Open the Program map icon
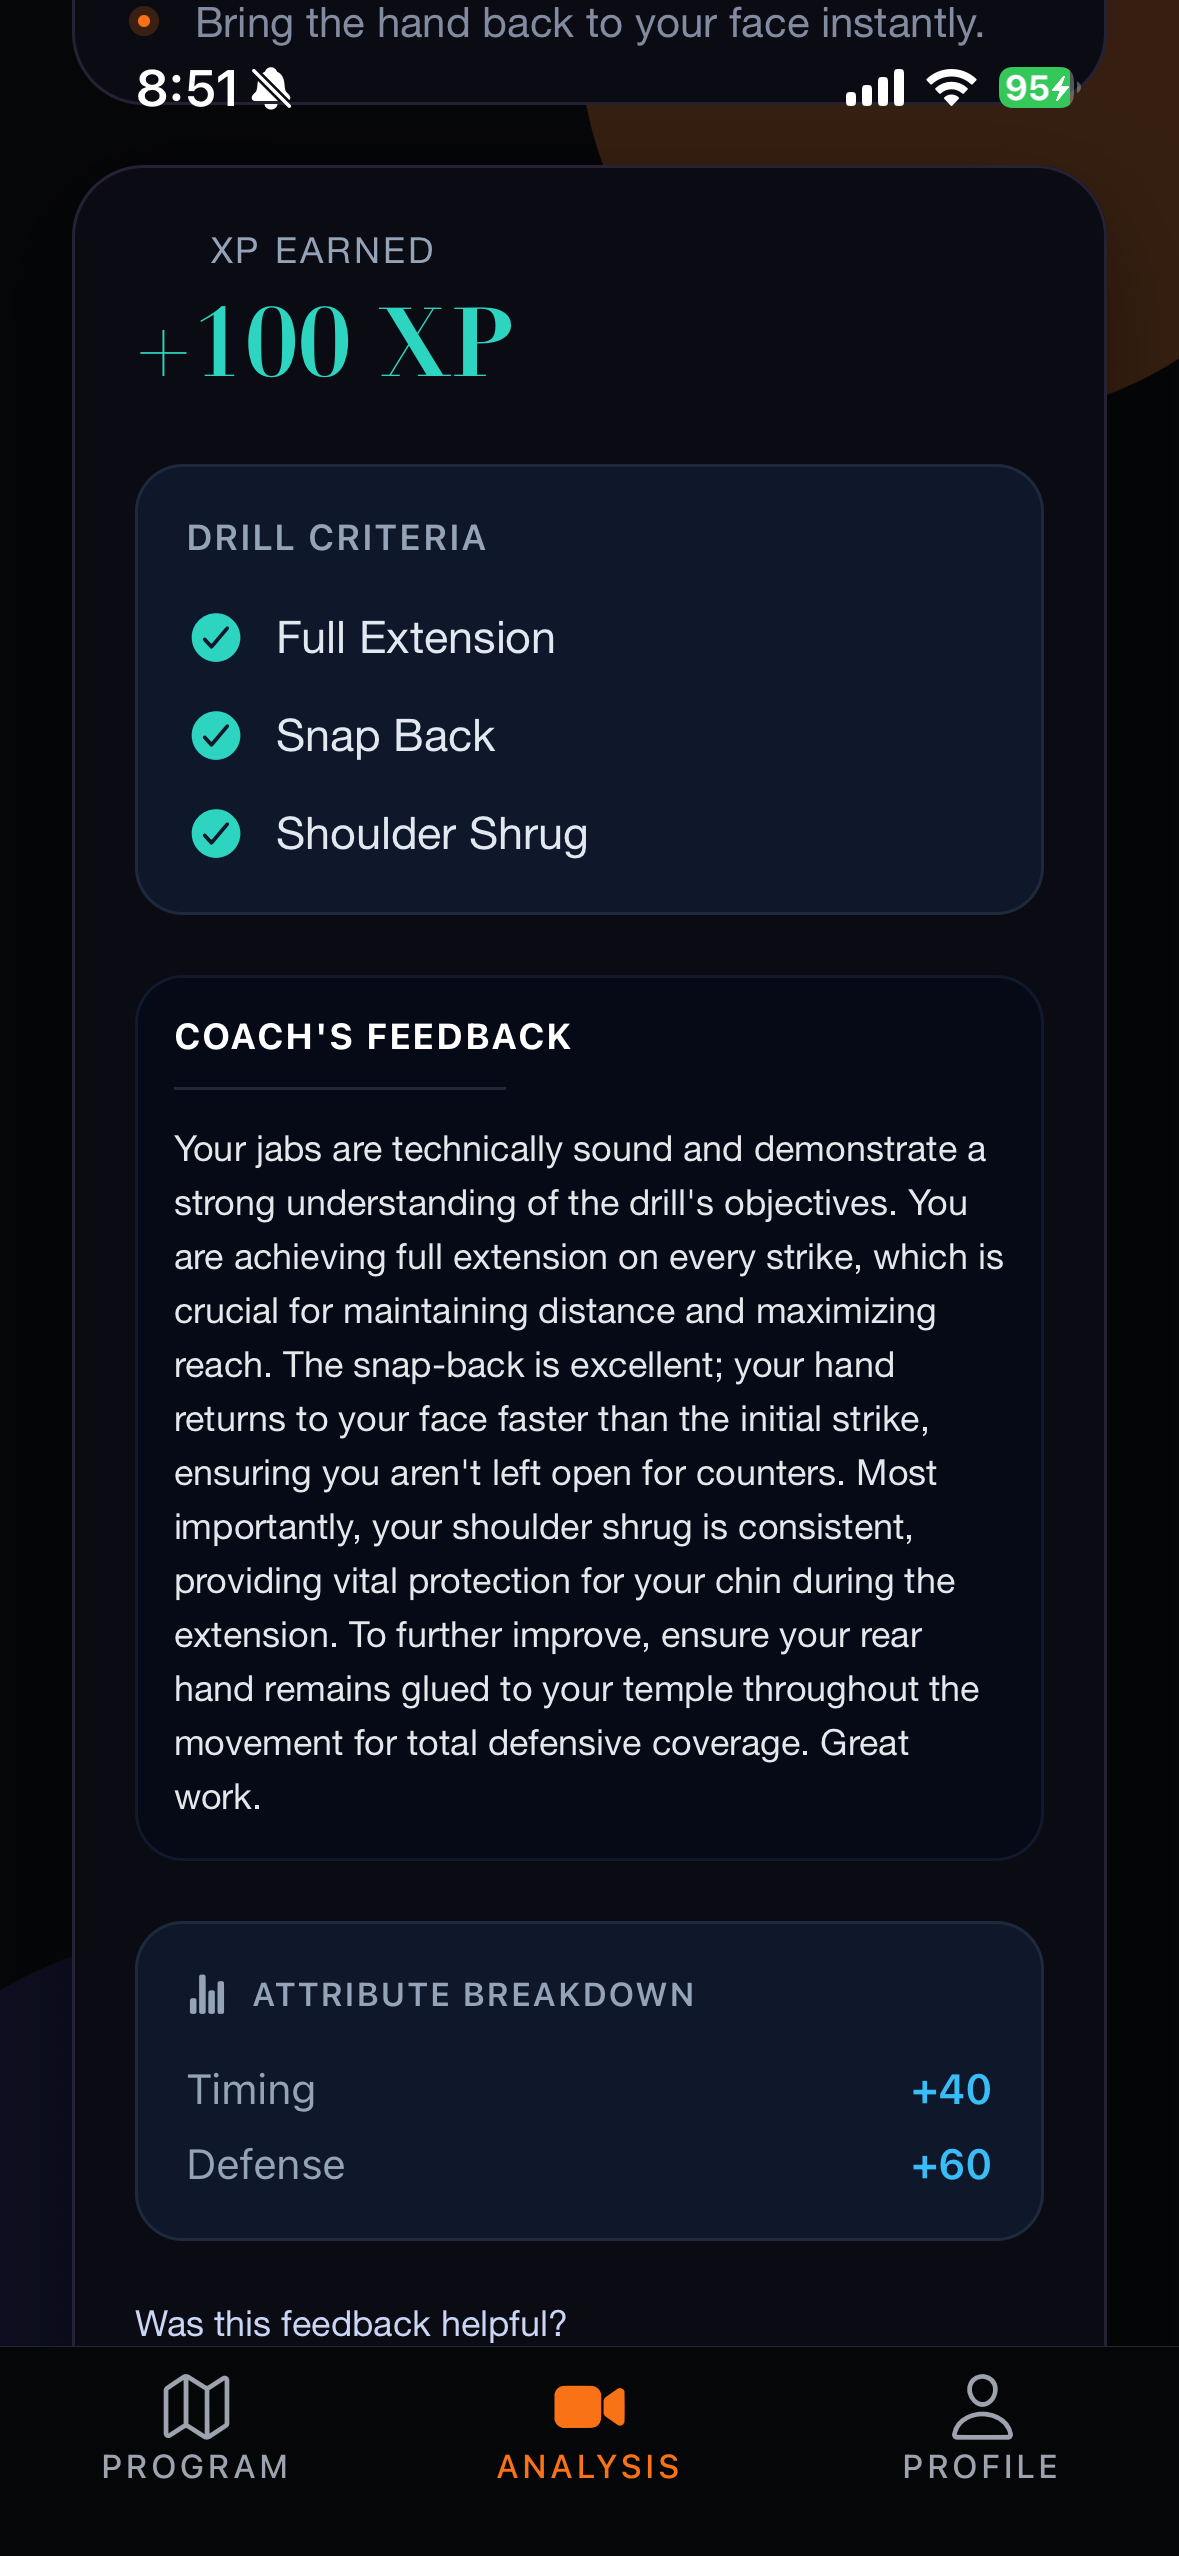This screenshot has height=2556, width=1179. point(196,2410)
